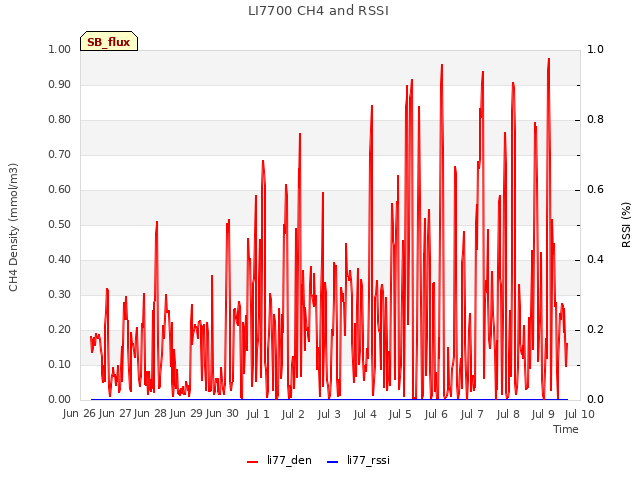Click the Jul 3 x-axis tick label
The height and width of the screenshot is (480, 640).
[329, 414]
